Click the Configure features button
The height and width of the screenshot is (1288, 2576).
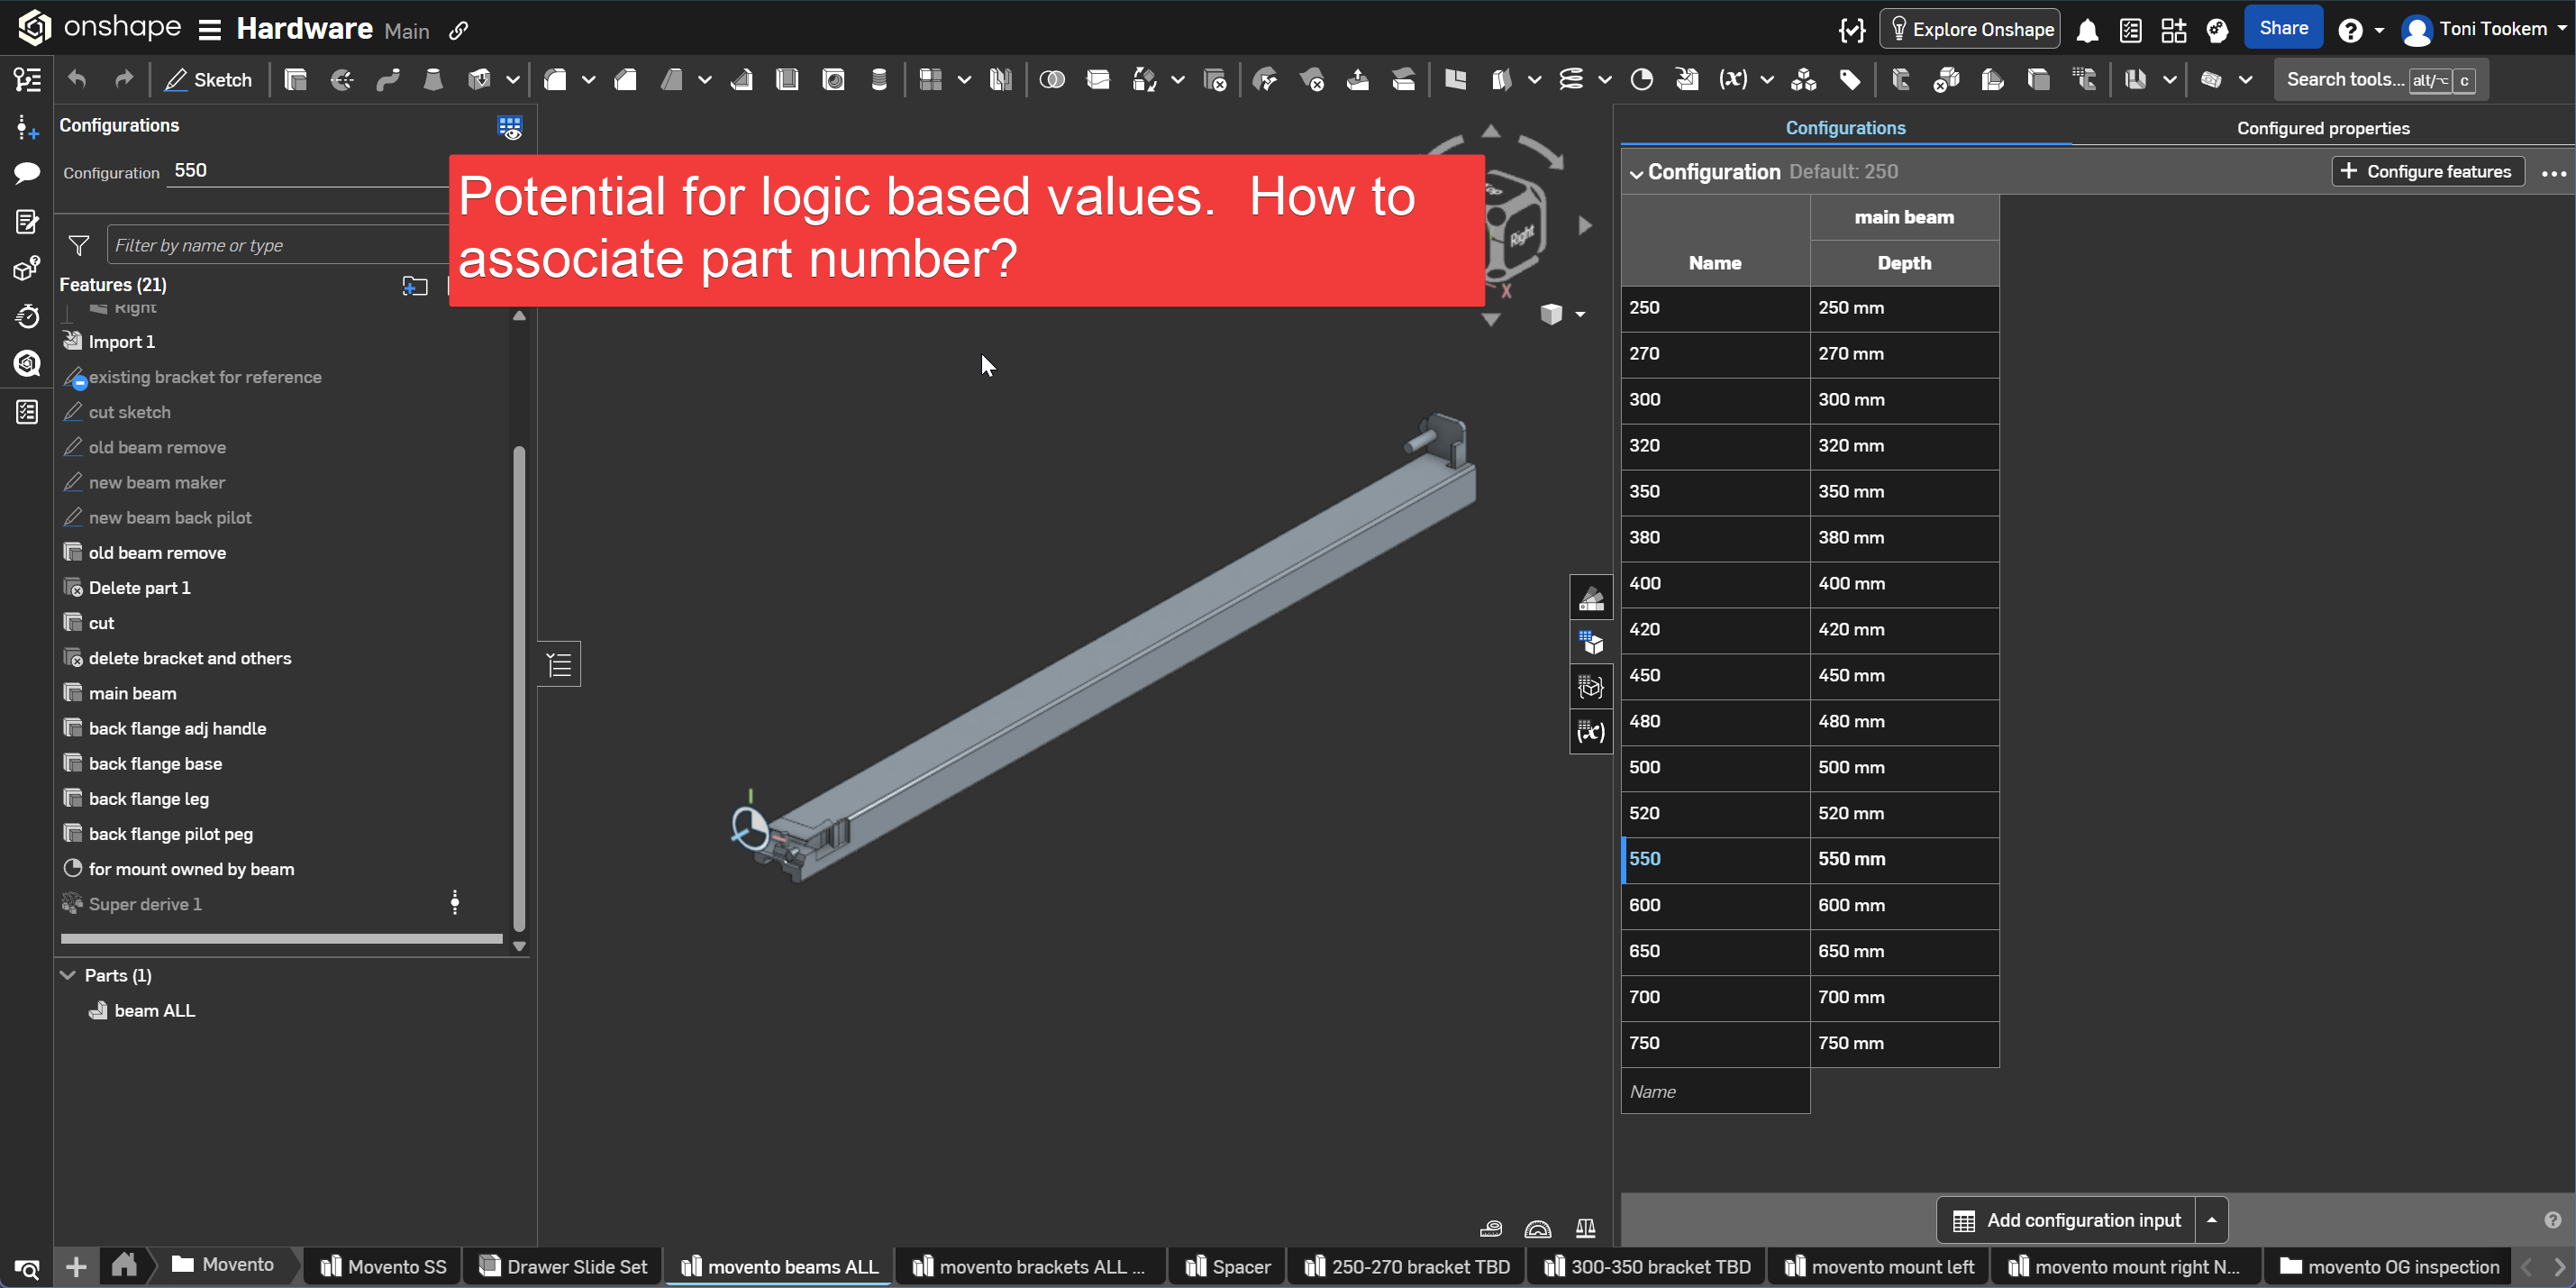pos(2427,171)
